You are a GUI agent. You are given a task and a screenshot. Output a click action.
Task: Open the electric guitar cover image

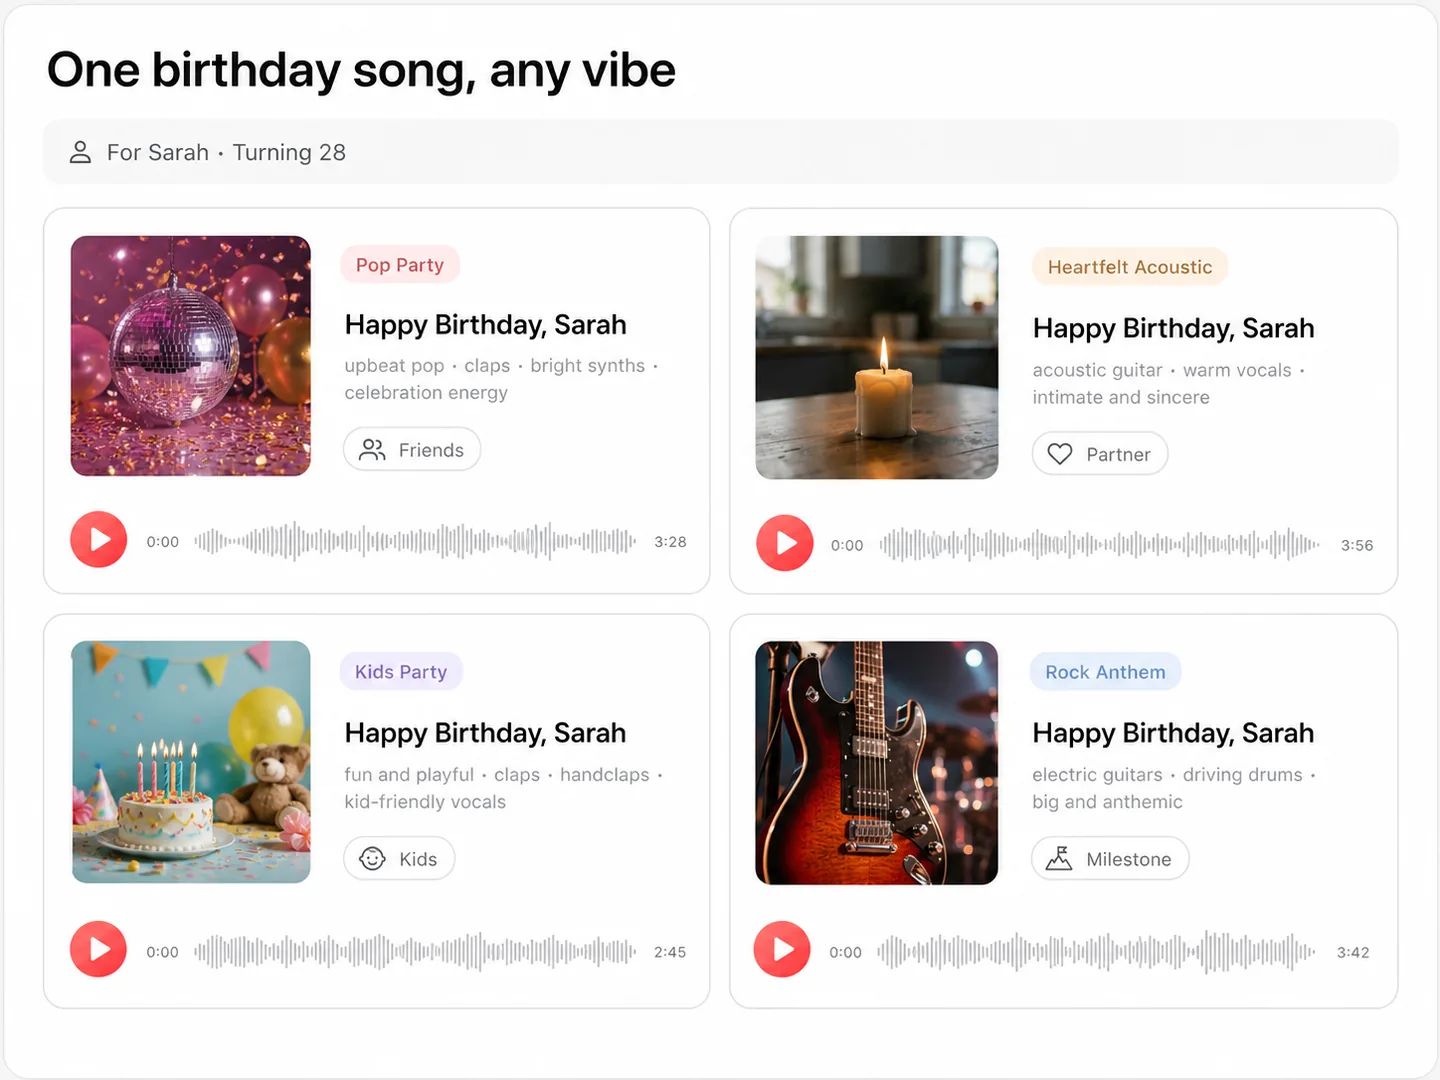877,763
